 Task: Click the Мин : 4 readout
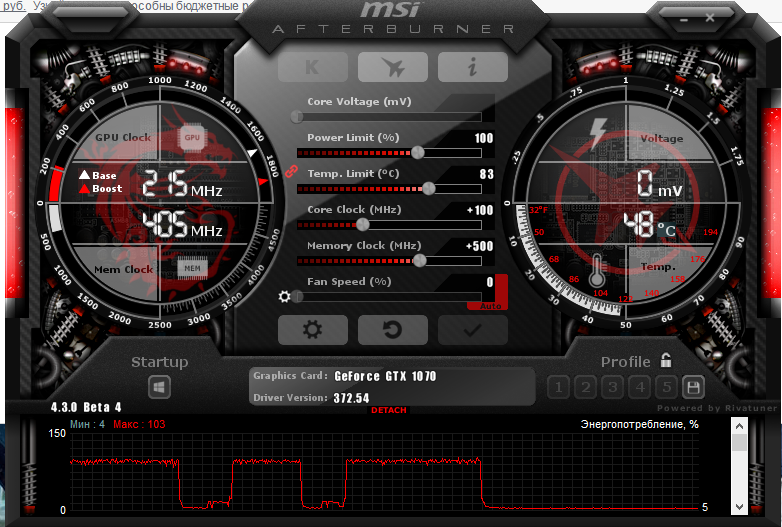click(x=87, y=424)
